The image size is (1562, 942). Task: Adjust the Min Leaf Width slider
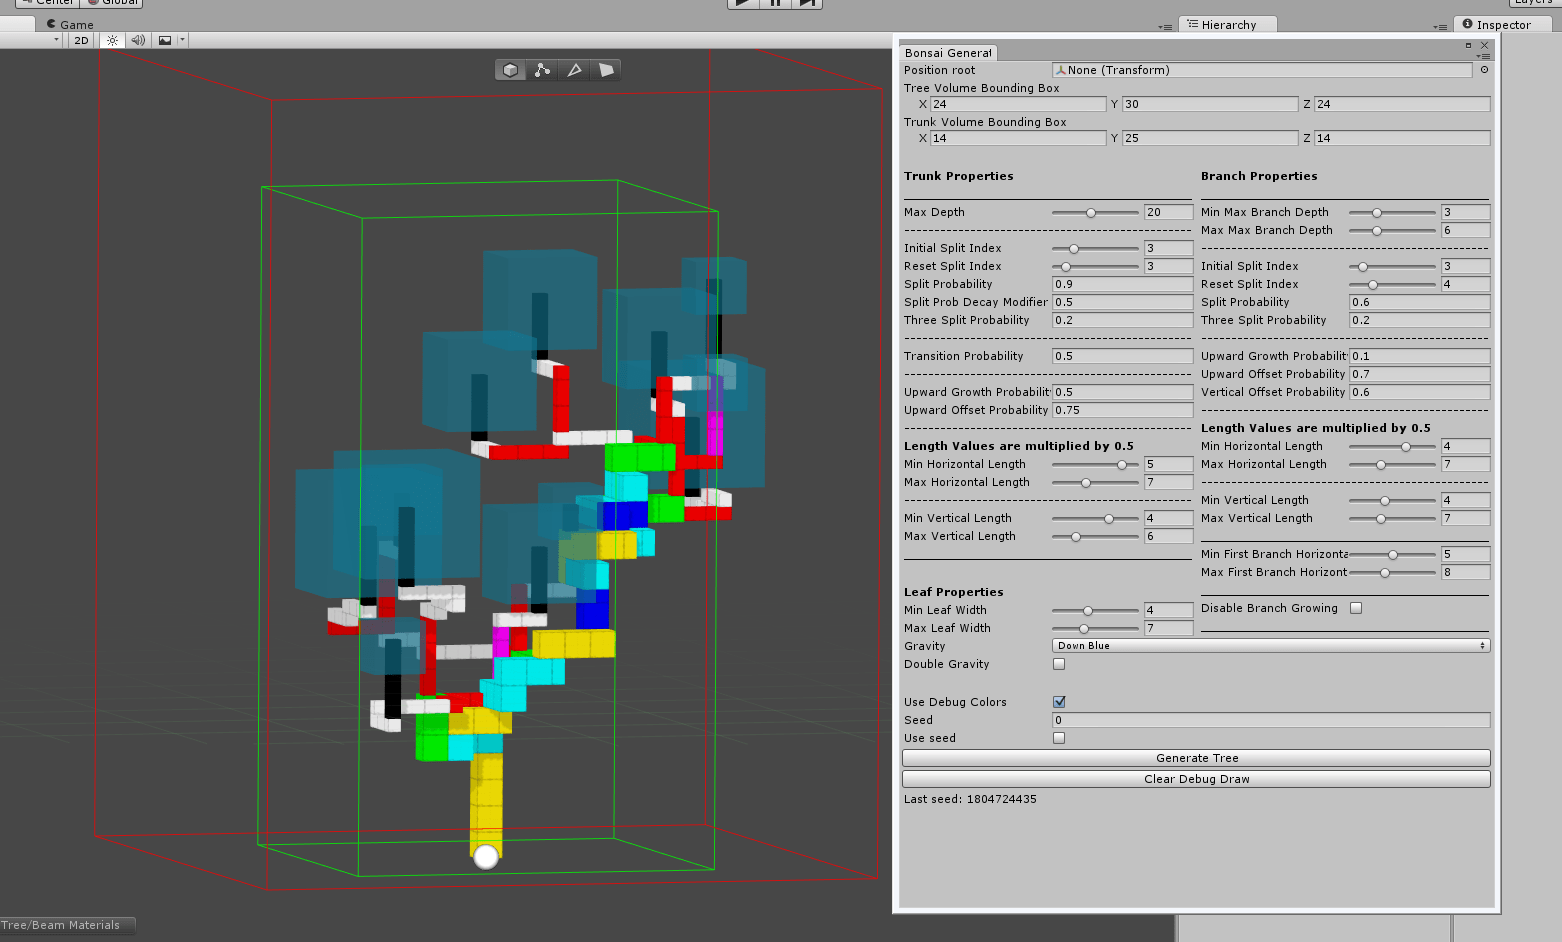1095,610
